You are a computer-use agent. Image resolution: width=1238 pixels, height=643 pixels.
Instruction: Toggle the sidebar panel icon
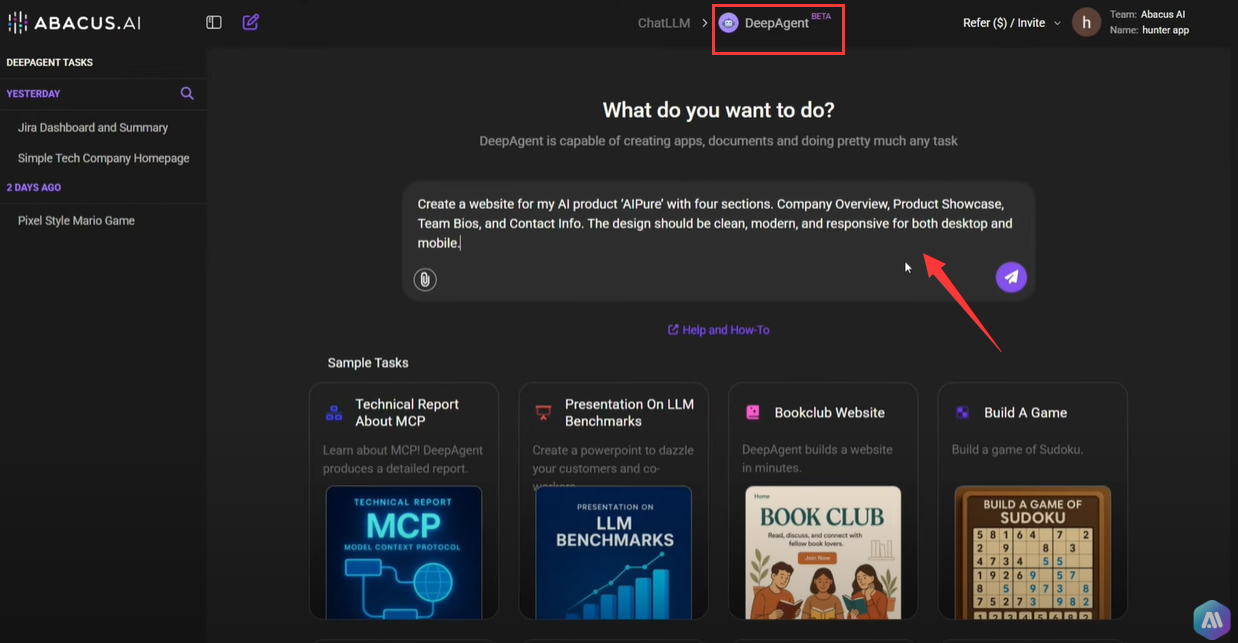(x=214, y=22)
